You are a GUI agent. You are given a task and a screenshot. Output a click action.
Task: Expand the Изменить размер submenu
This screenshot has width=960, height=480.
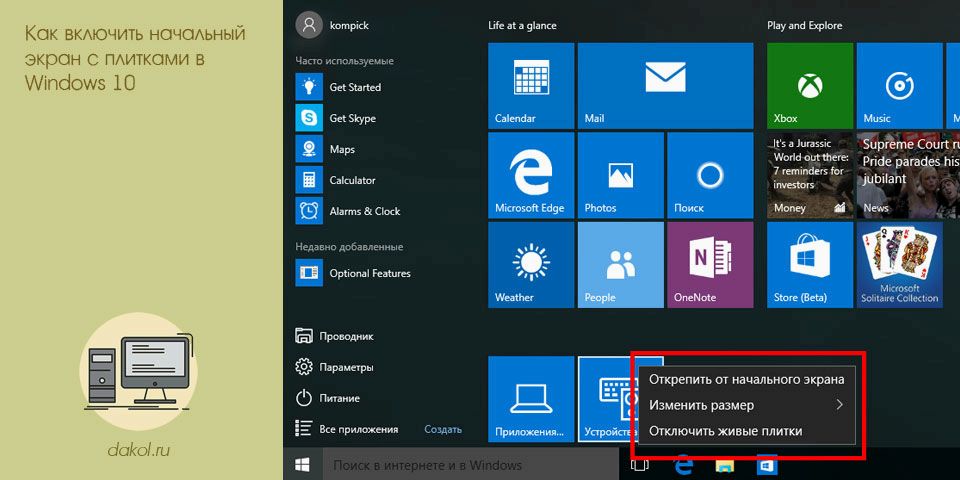coord(746,405)
